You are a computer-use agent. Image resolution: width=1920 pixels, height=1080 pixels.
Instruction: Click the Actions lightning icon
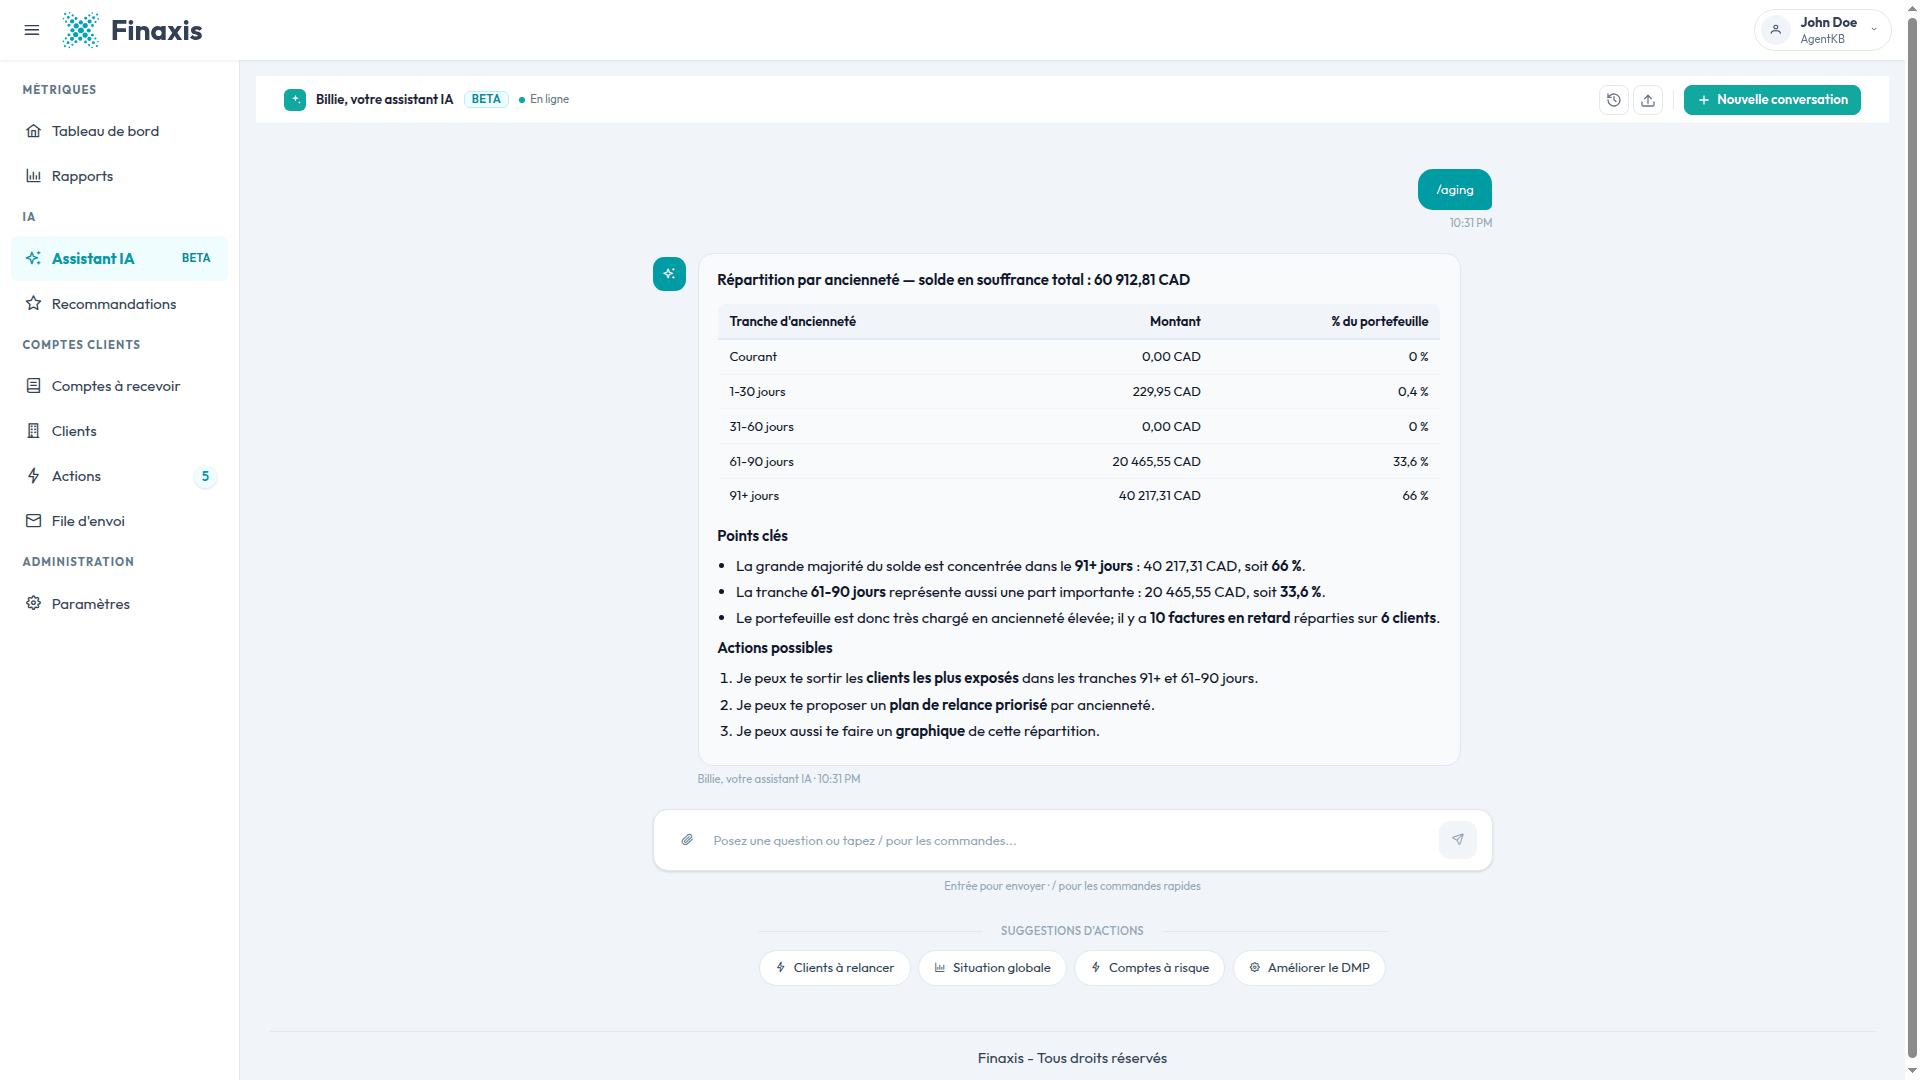coord(34,476)
